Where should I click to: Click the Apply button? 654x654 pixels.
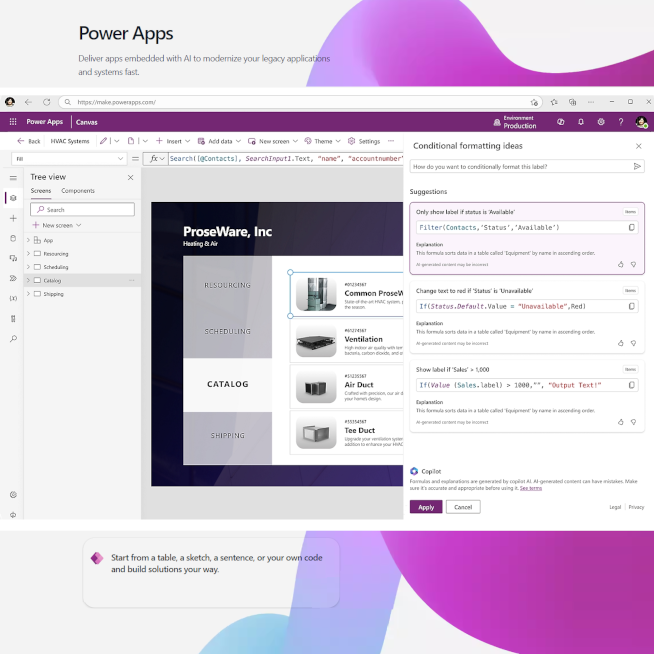pyautogui.click(x=425, y=507)
